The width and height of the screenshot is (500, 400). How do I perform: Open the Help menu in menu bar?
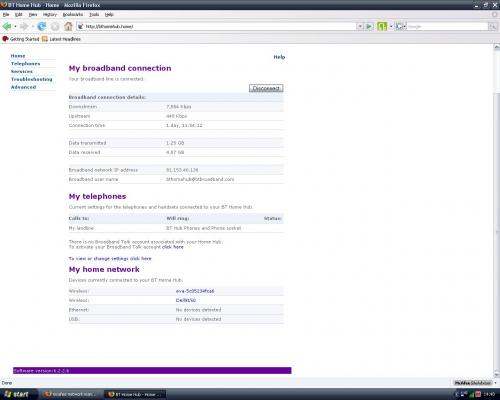pyautogui.click(x=109, y=15)
